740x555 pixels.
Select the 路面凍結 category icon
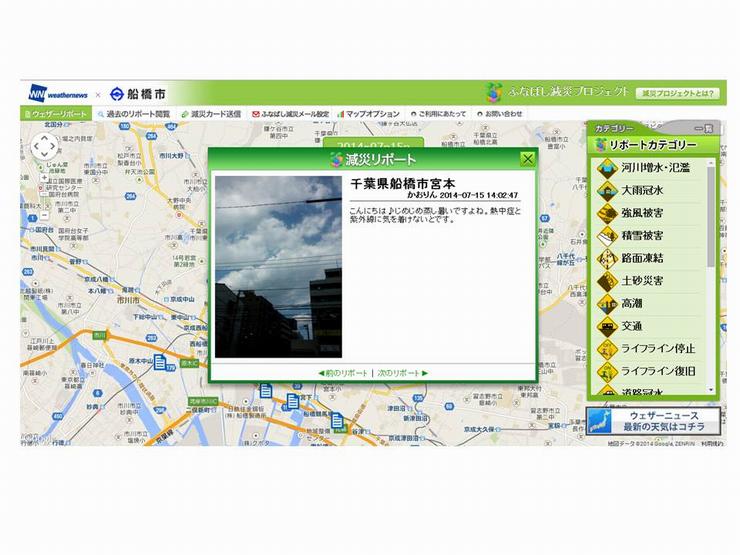point(607,259)
